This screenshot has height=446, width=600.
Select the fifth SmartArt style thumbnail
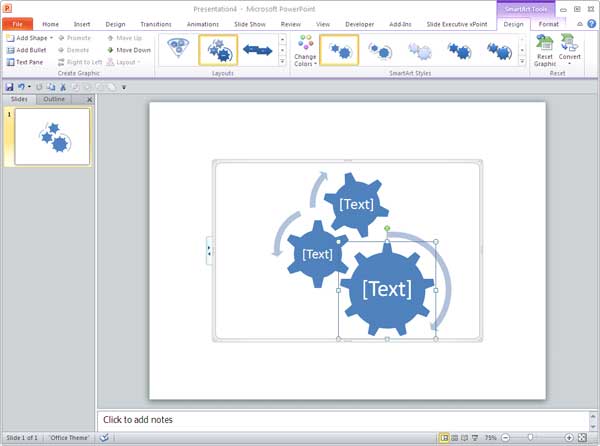[x=499, y=50]
